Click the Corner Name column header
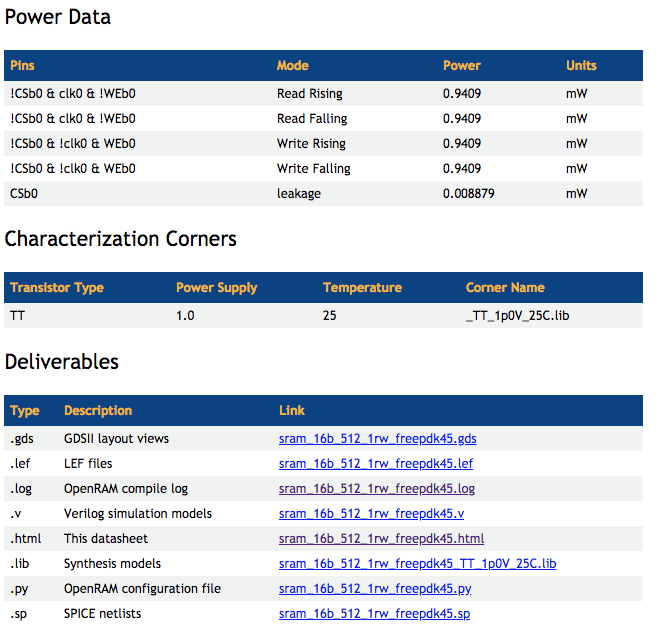This screenshot has width=660, height=631. click(x=505, y=288)
